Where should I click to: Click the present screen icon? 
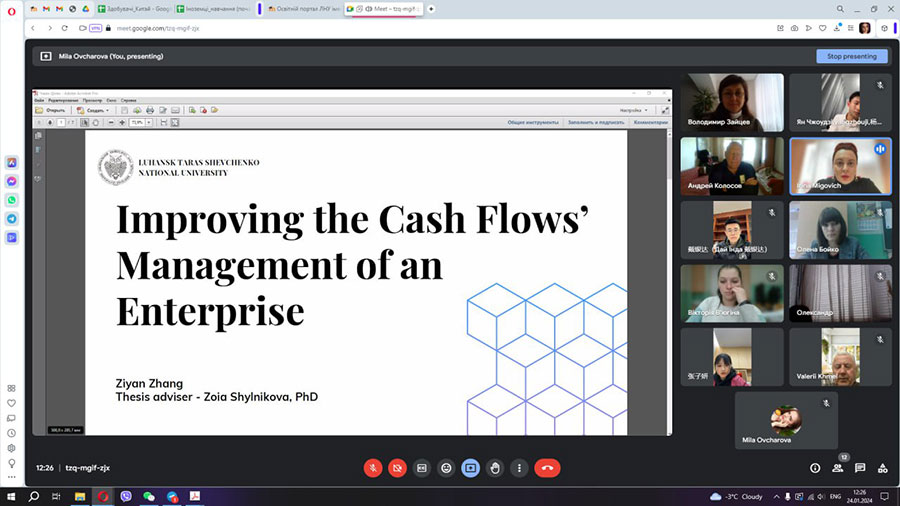(x=470, y=467)
